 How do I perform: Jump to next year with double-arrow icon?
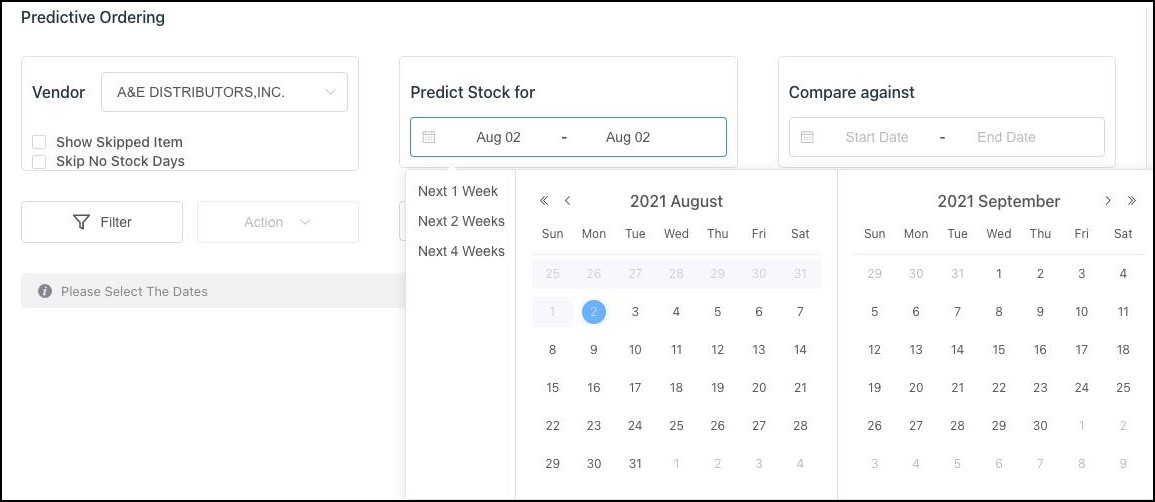pos(1132,201)
